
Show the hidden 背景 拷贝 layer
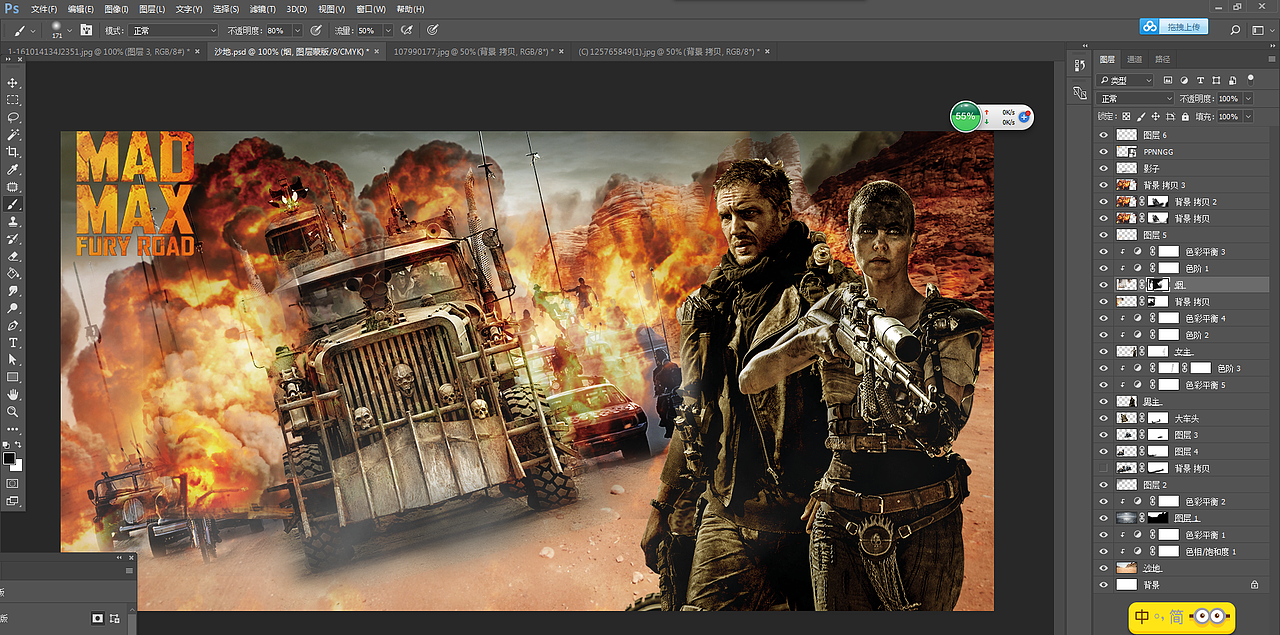pyautogui.click(x=1104, y=468)
